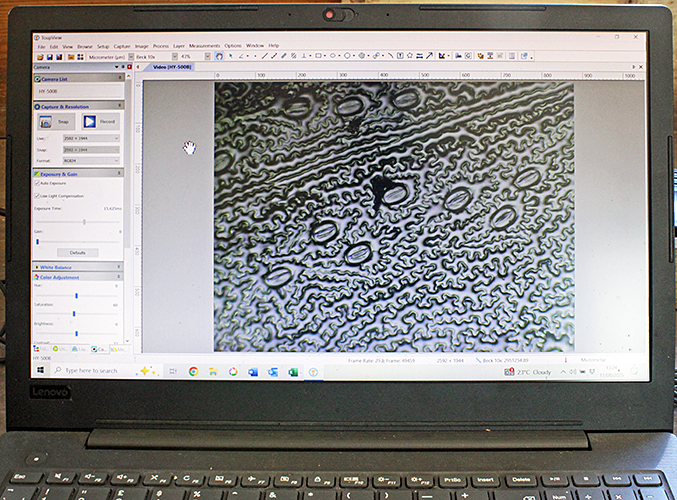This screenshot has width=677, height=500.
Task: Select HY-500B in Camera List
Action: (x=48, y=92)
